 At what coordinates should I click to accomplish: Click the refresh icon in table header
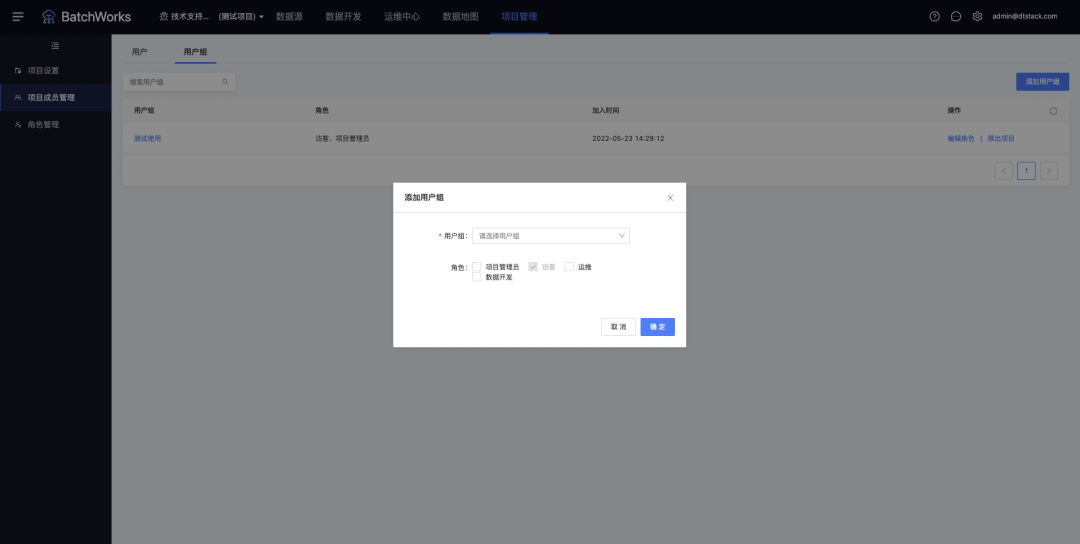click(x=1053, y=111)
